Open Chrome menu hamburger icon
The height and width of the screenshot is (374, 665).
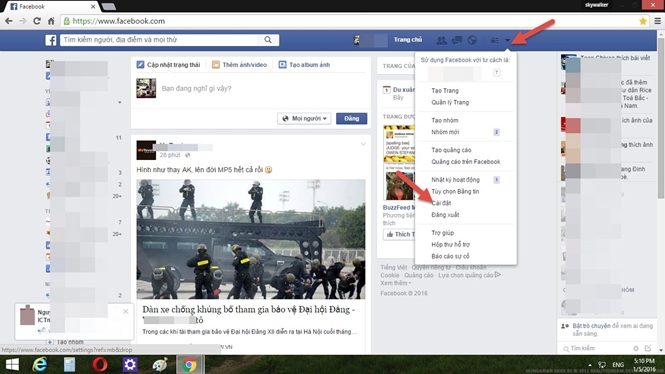pos(657,21)
